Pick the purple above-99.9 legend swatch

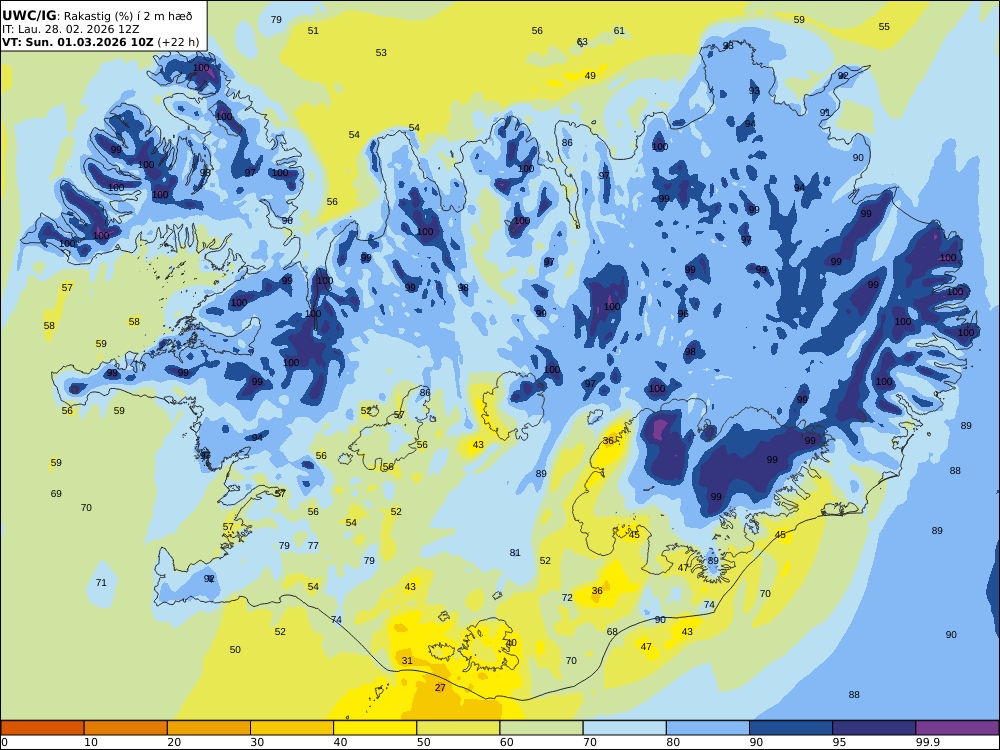(957, 728)
